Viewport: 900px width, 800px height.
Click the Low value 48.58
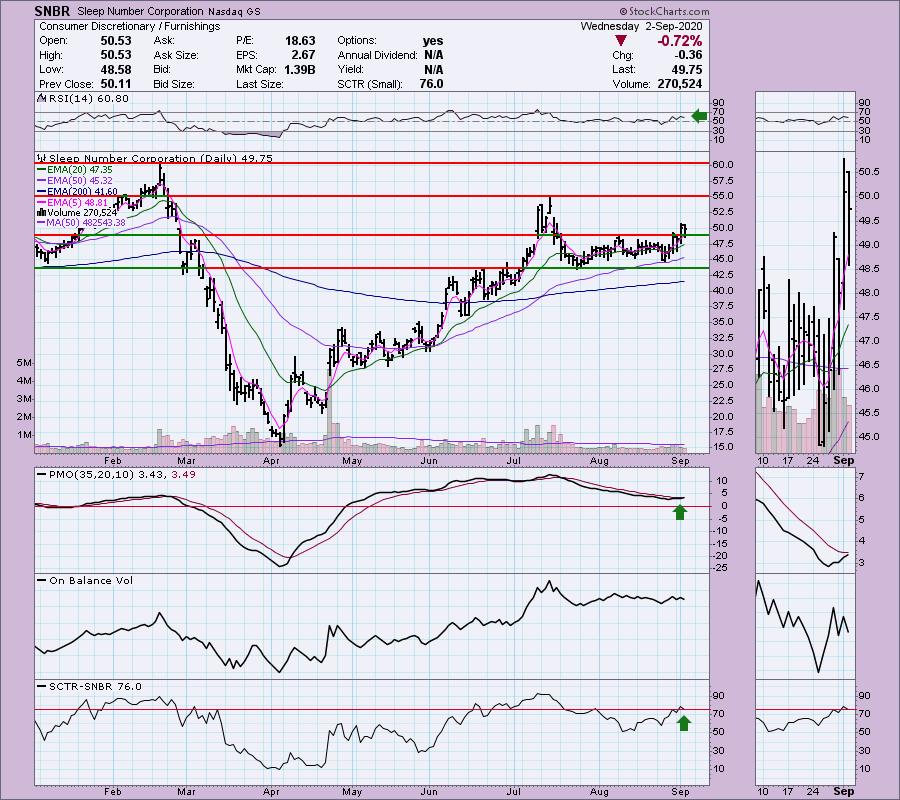(x=116, y=69)
